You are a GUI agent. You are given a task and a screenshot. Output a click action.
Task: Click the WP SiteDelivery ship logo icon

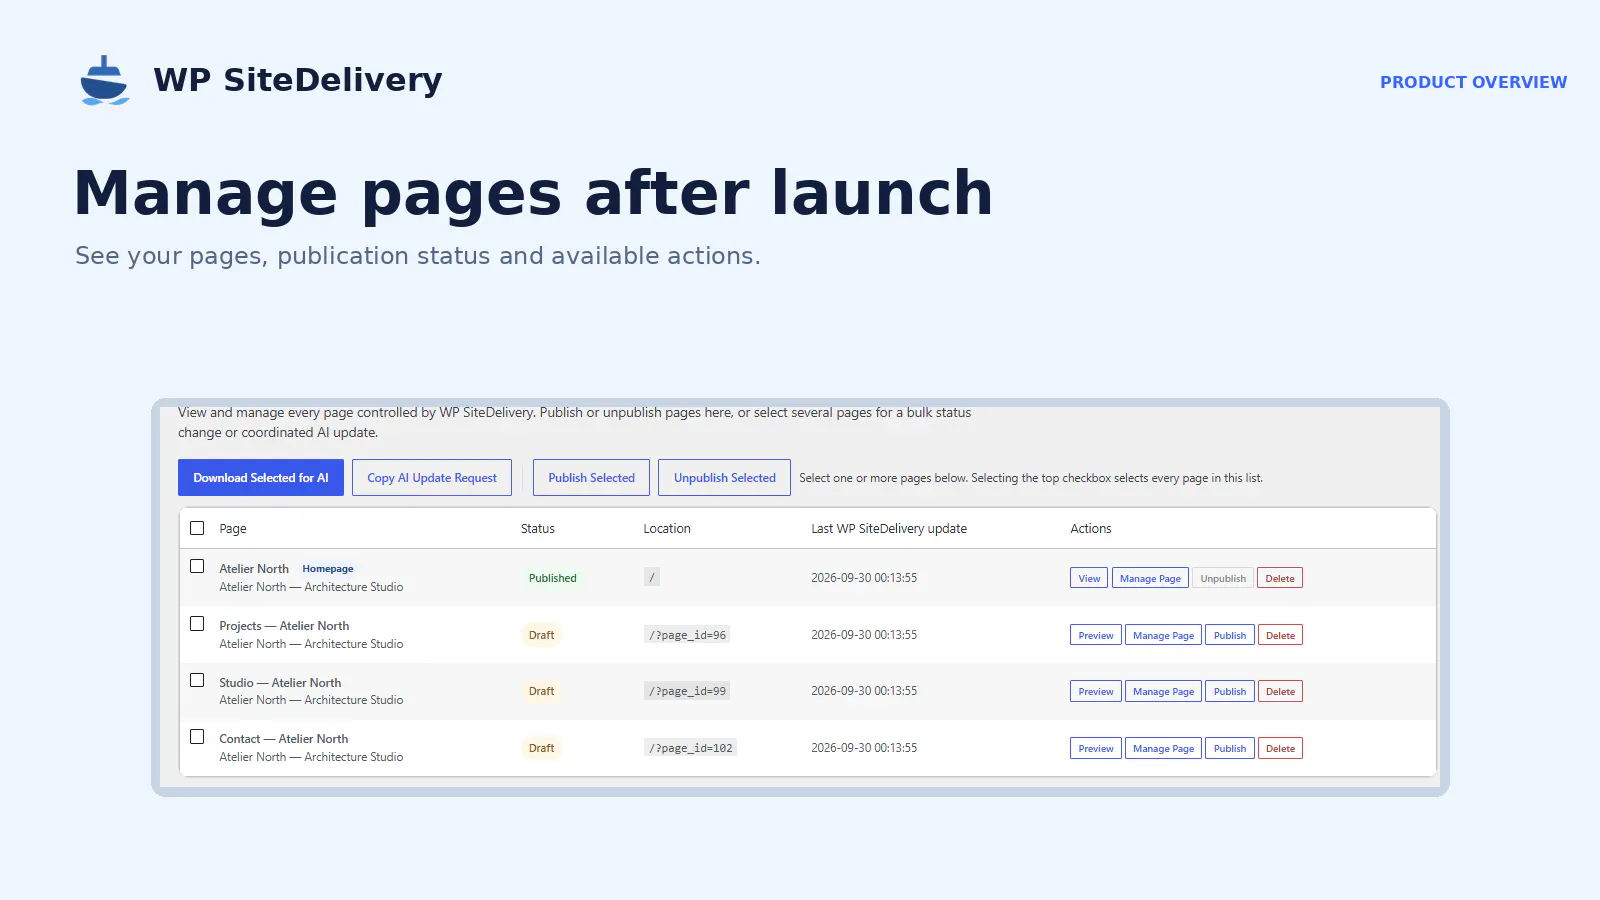pyautogui.click(x=104, y=80)
